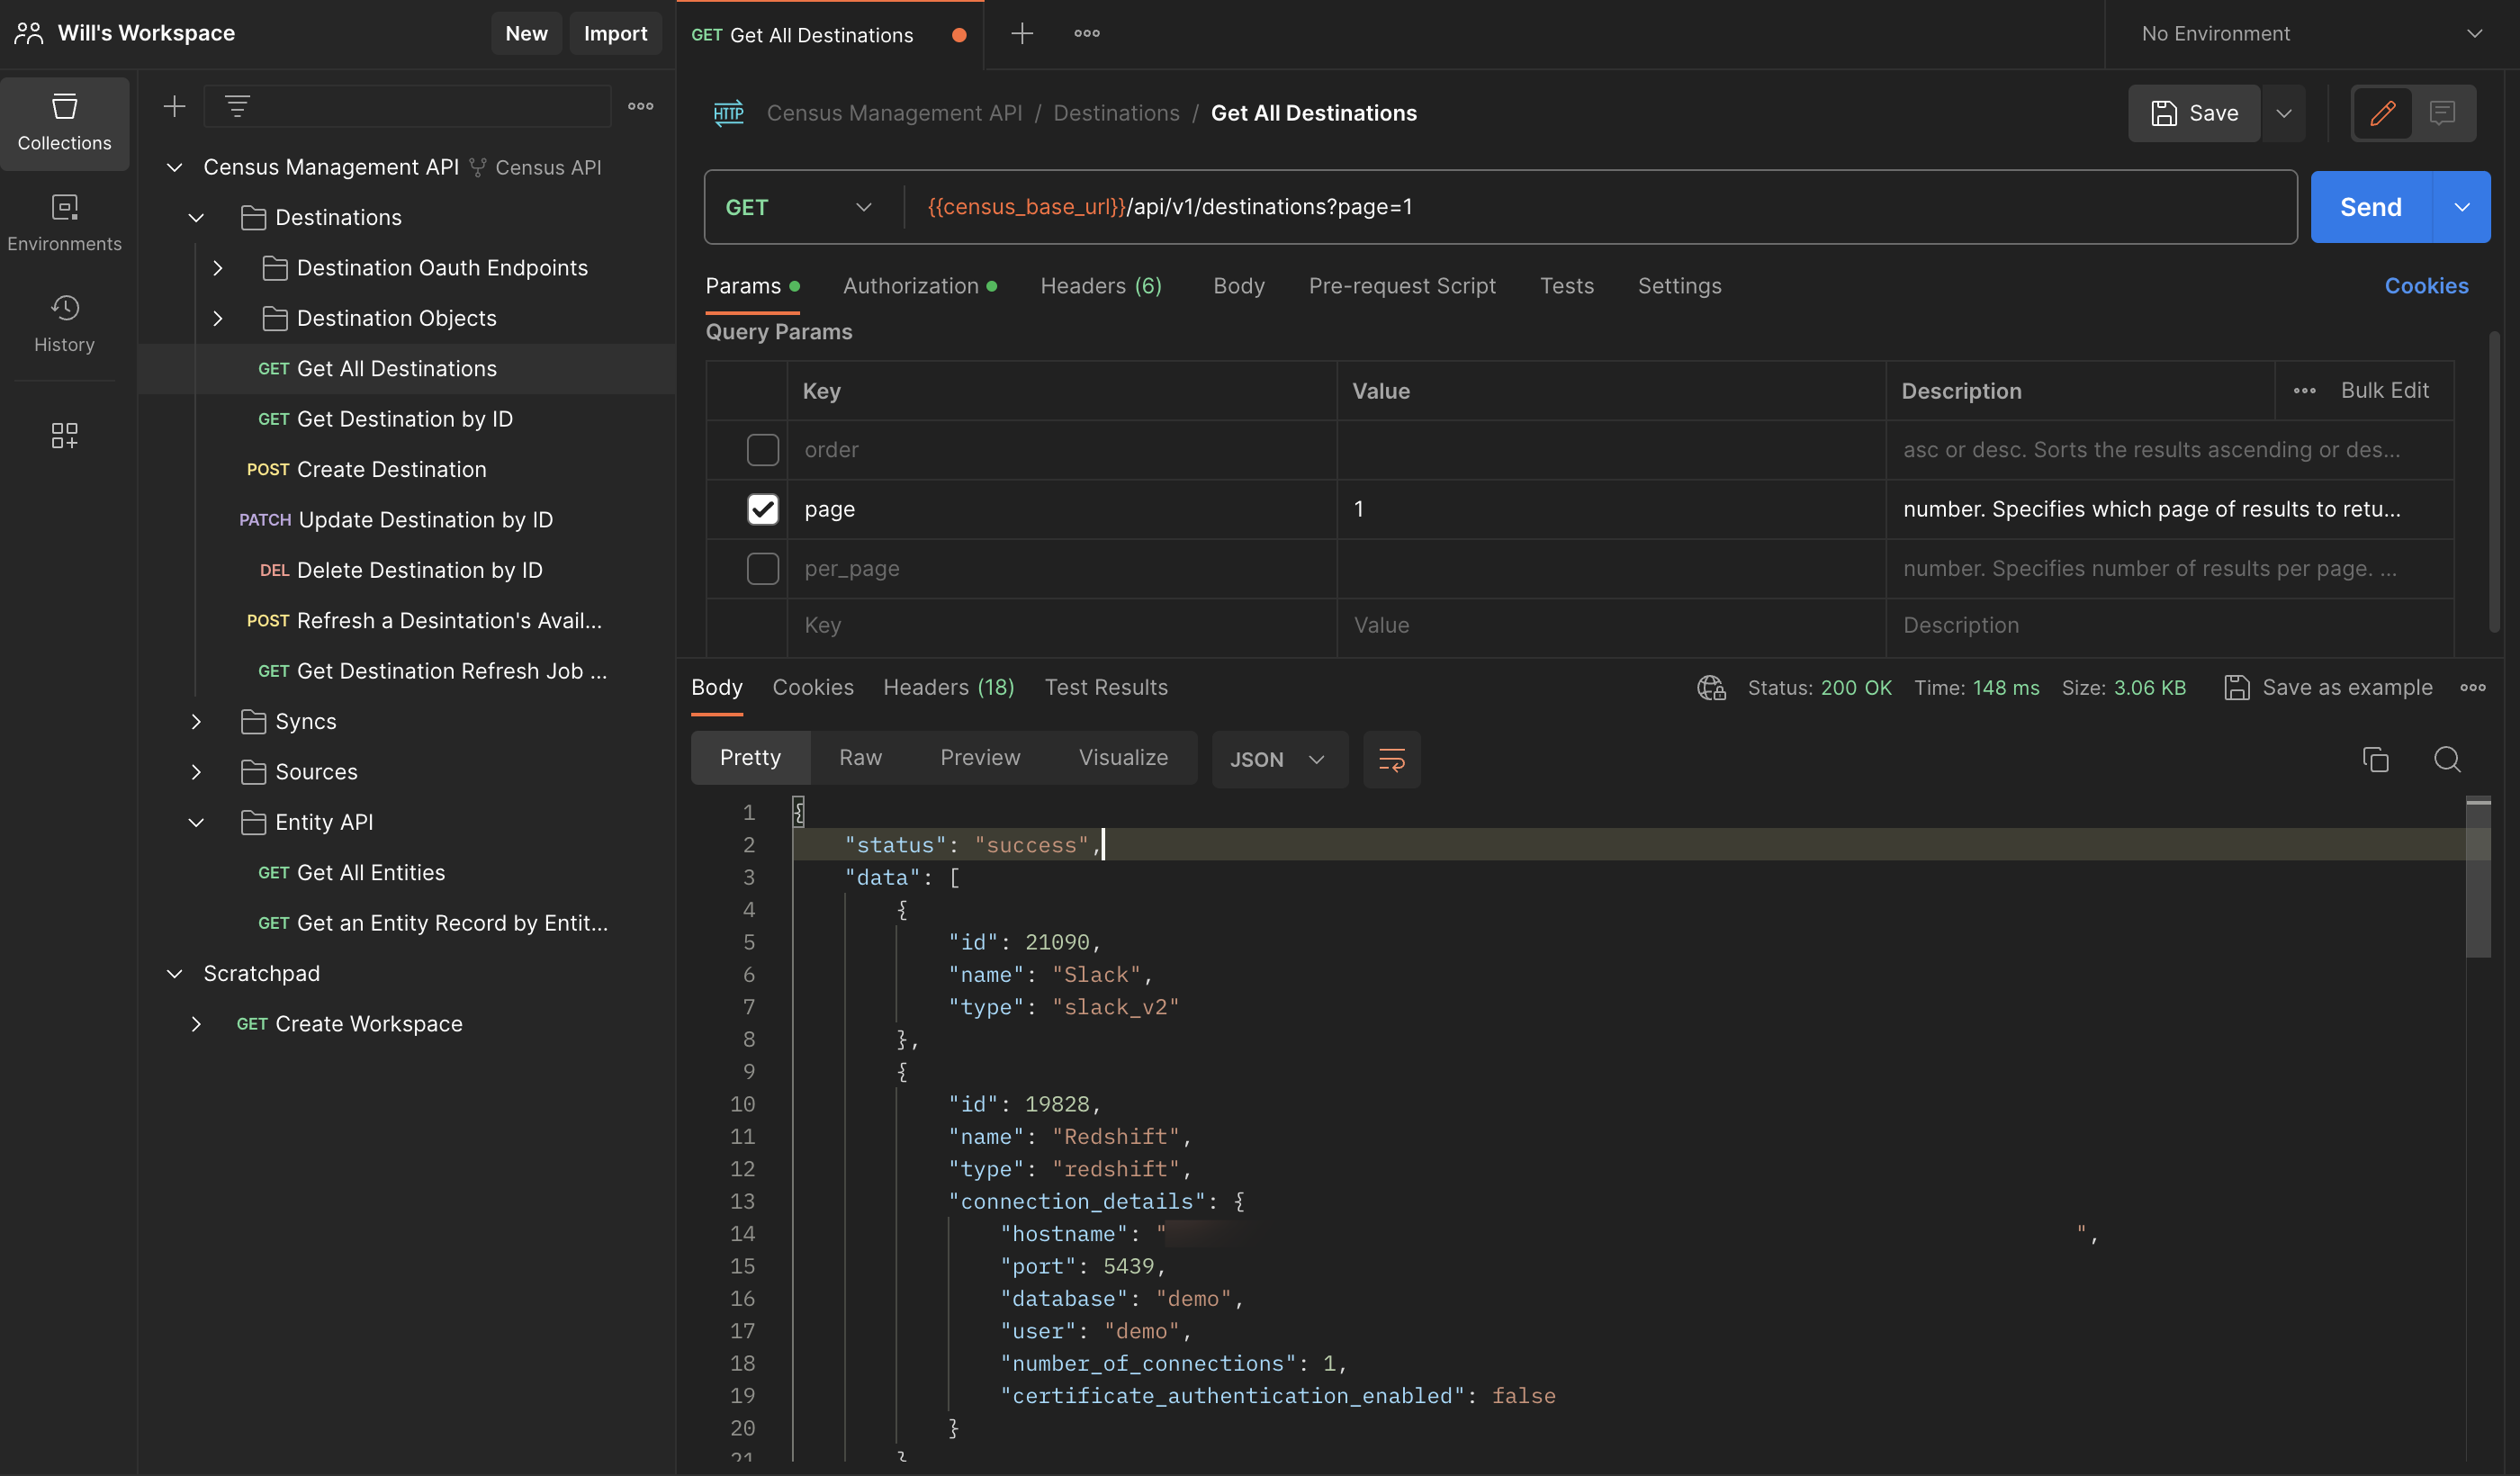This screenshot has height=1476, width=2520.
Task: Click the Send button
Action: [2369, 207]
